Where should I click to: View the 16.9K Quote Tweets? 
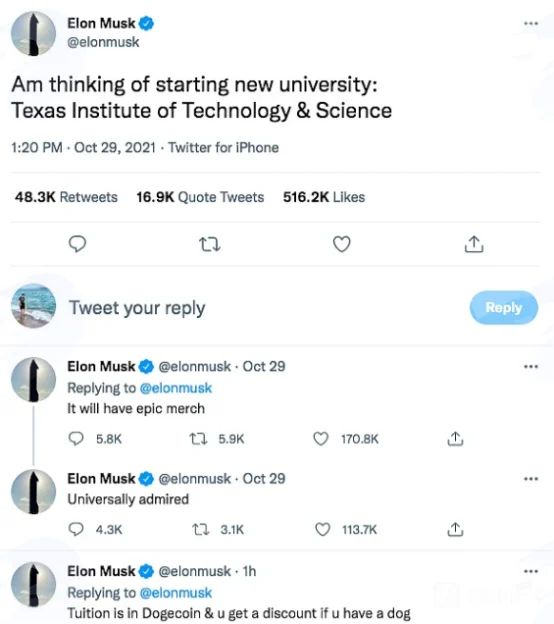click(200, 197)
